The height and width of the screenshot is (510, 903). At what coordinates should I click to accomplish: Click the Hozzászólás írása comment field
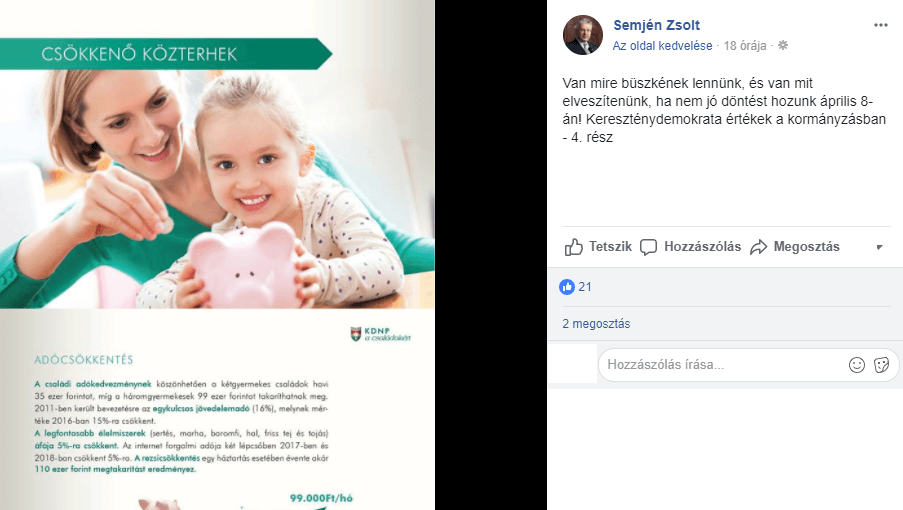(x=722, y=364)
